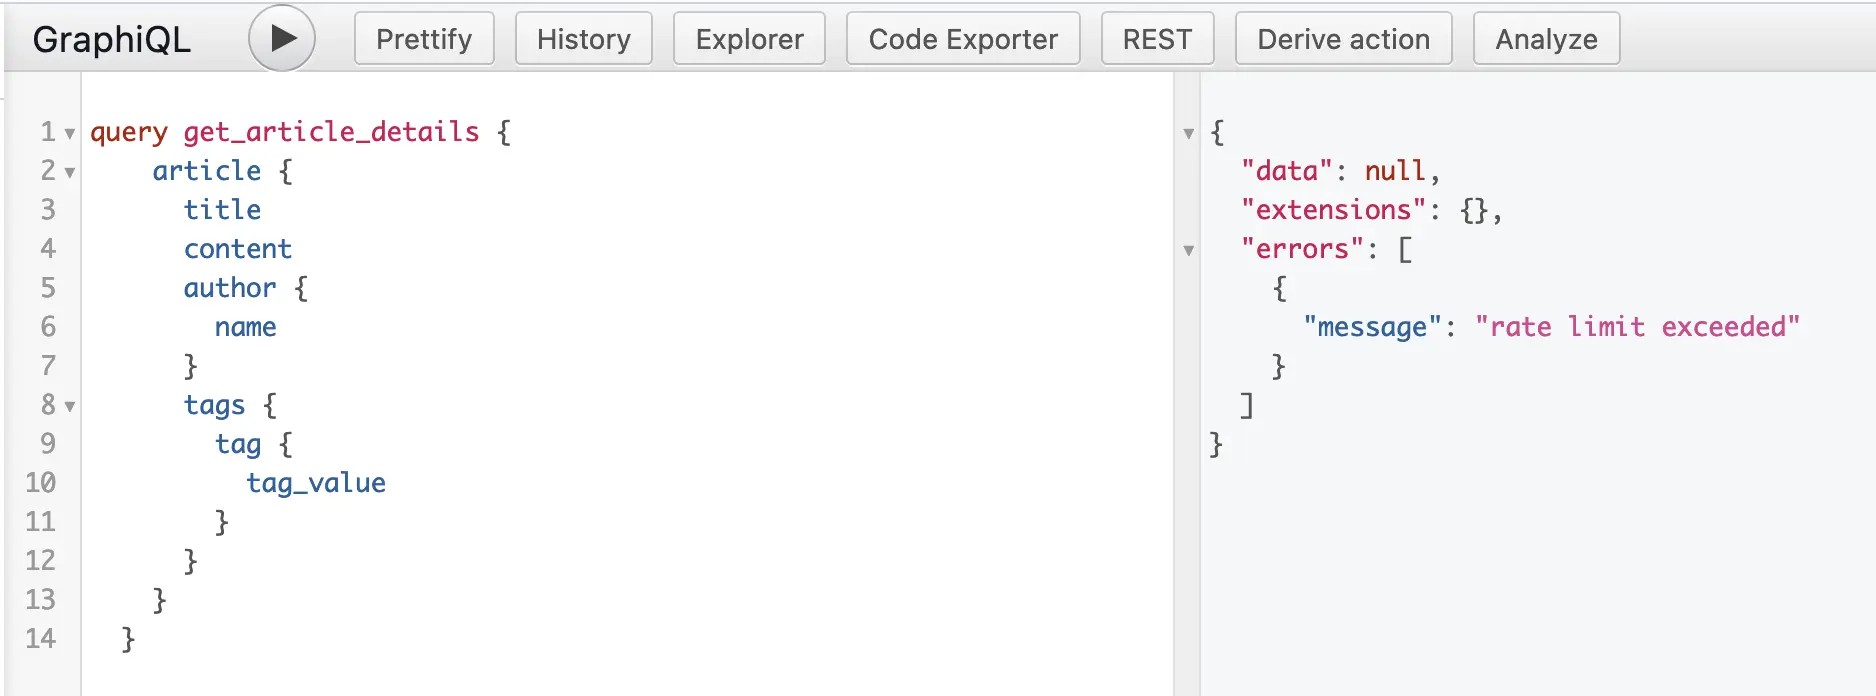Open the History panel
The width and height of the screenshot is (1876, 696).
pos(584,39)
